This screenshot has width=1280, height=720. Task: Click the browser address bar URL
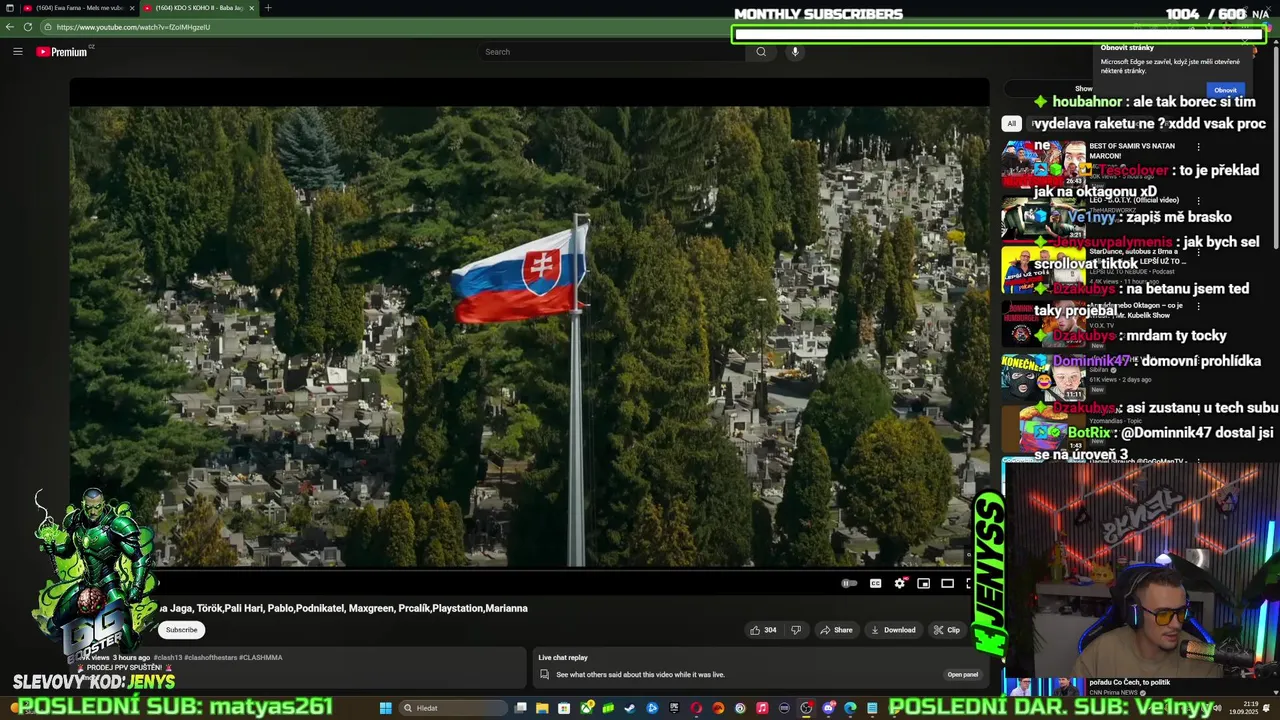(133, 27)
